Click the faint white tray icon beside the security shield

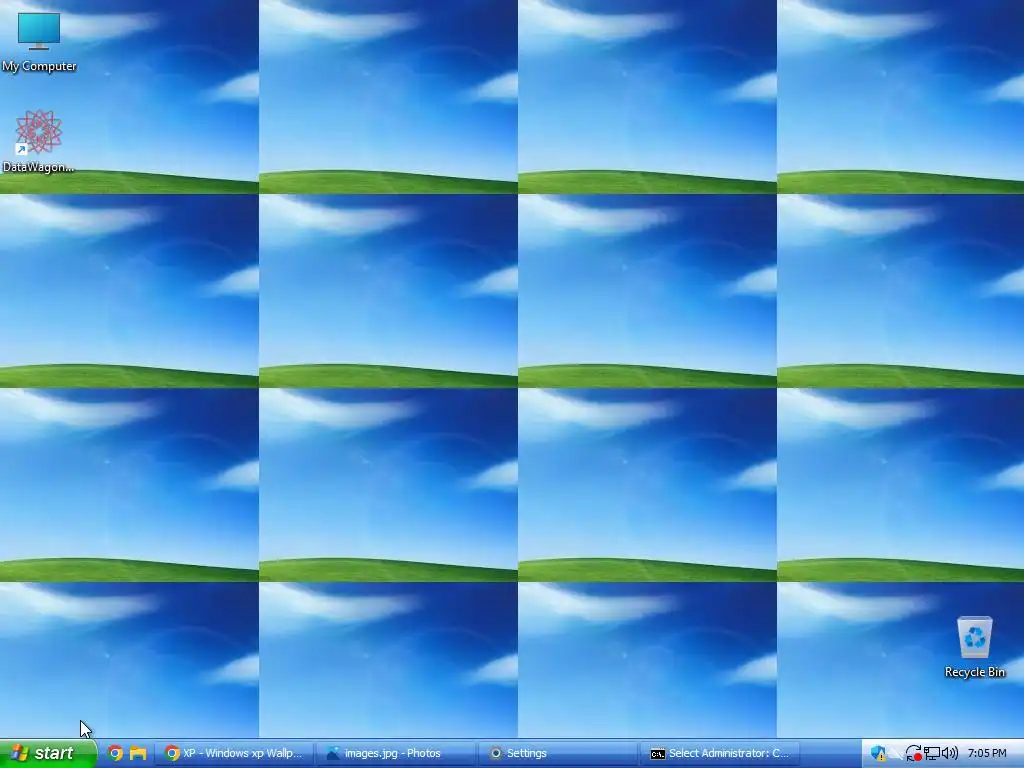point(897,754)
